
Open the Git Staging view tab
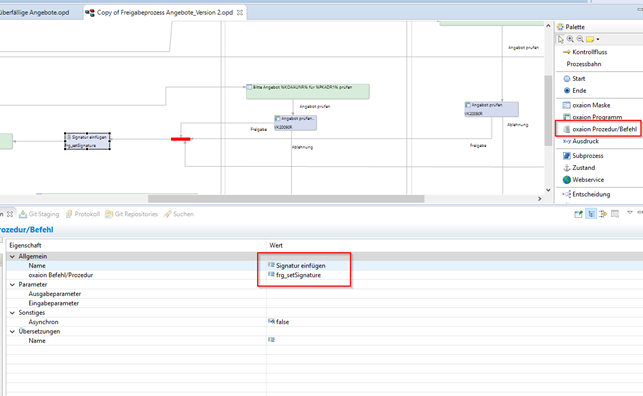tap(39, 214)
